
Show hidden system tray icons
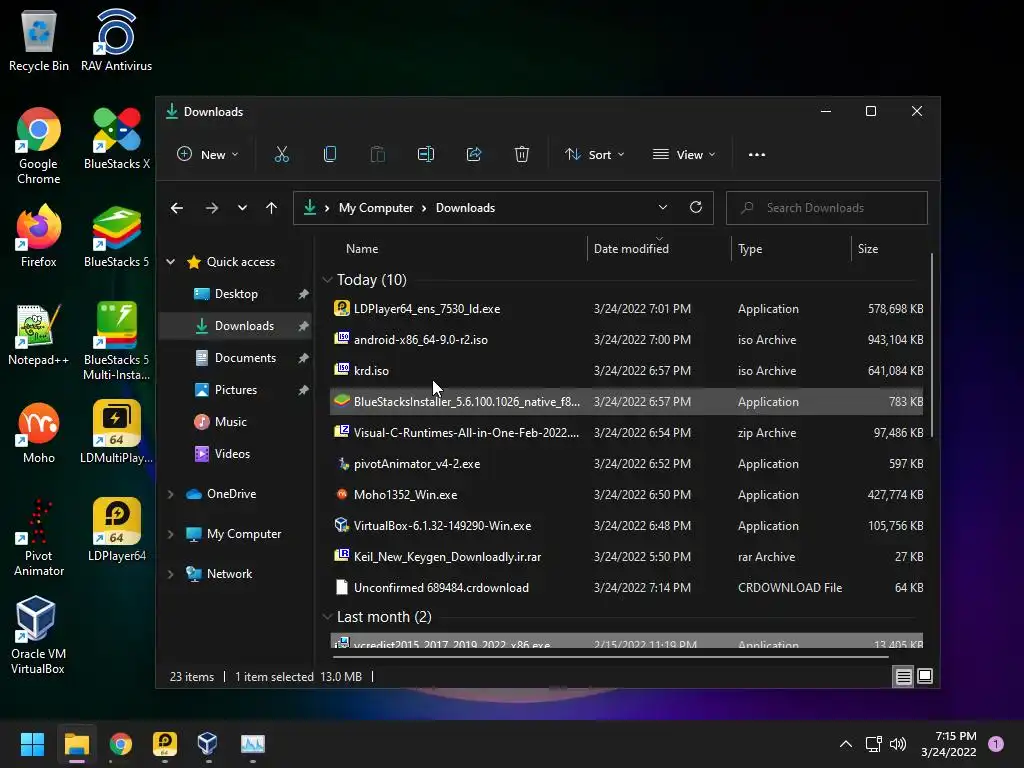846,744
